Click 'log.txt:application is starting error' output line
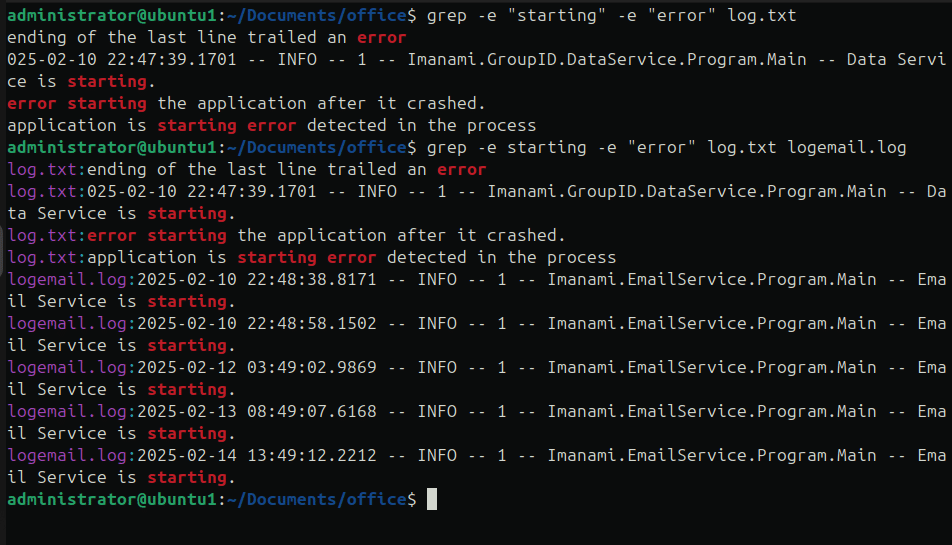952x545 pixels. (311, 258)
